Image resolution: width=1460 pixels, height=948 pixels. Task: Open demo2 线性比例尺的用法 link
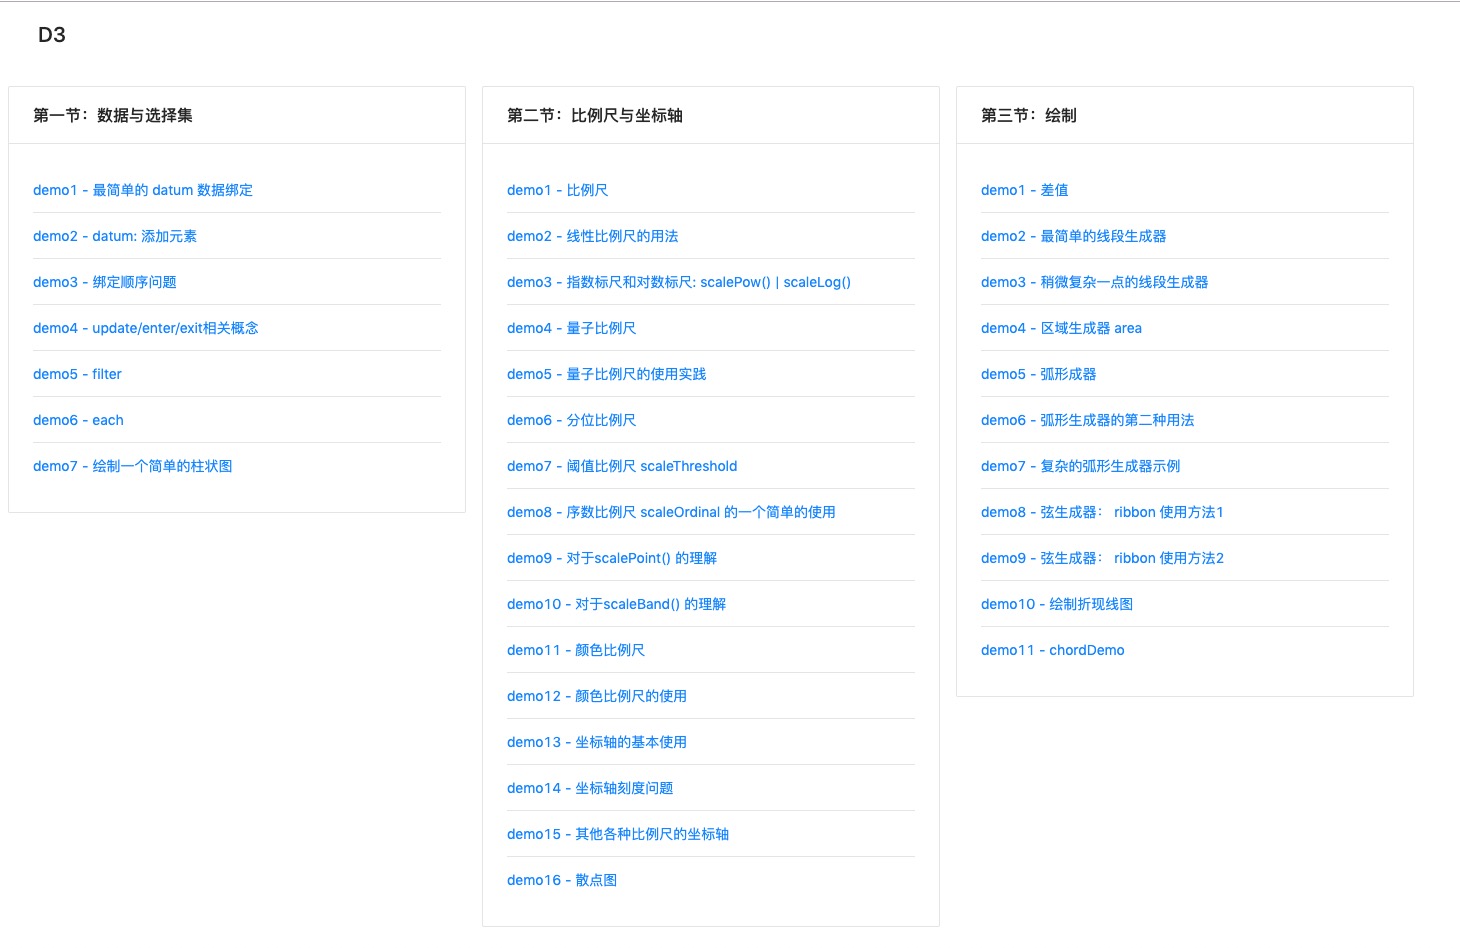click(x=593, y=236)
